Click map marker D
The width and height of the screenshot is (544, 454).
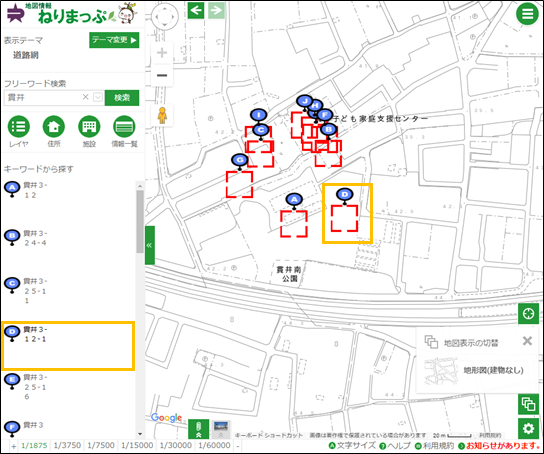345,196
